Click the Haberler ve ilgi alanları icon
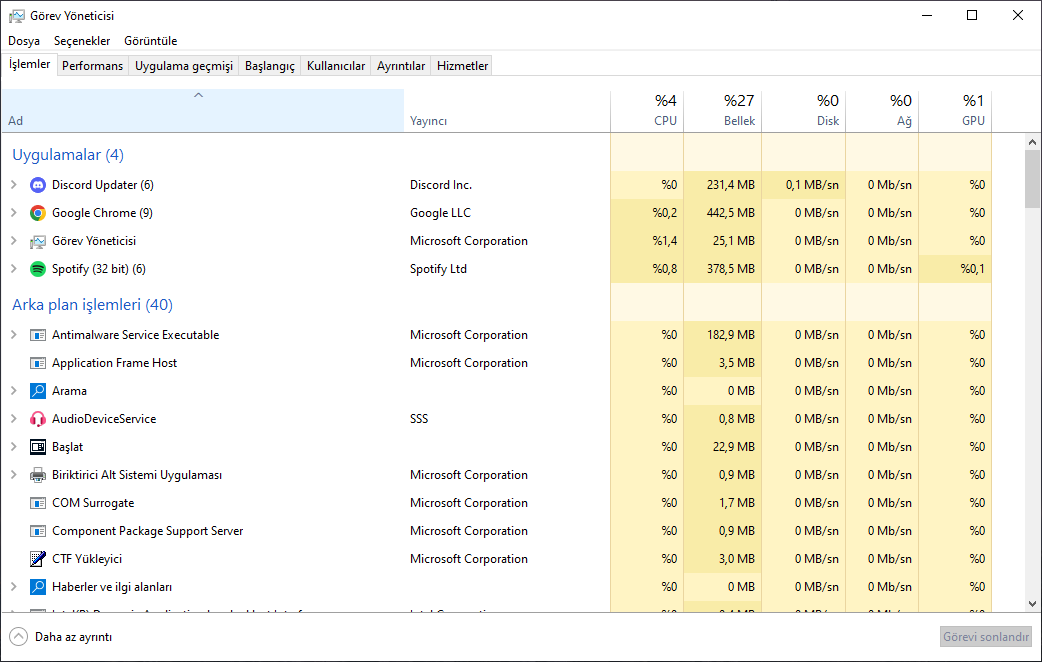This screenshot has width=1042, height=662. 38,587
